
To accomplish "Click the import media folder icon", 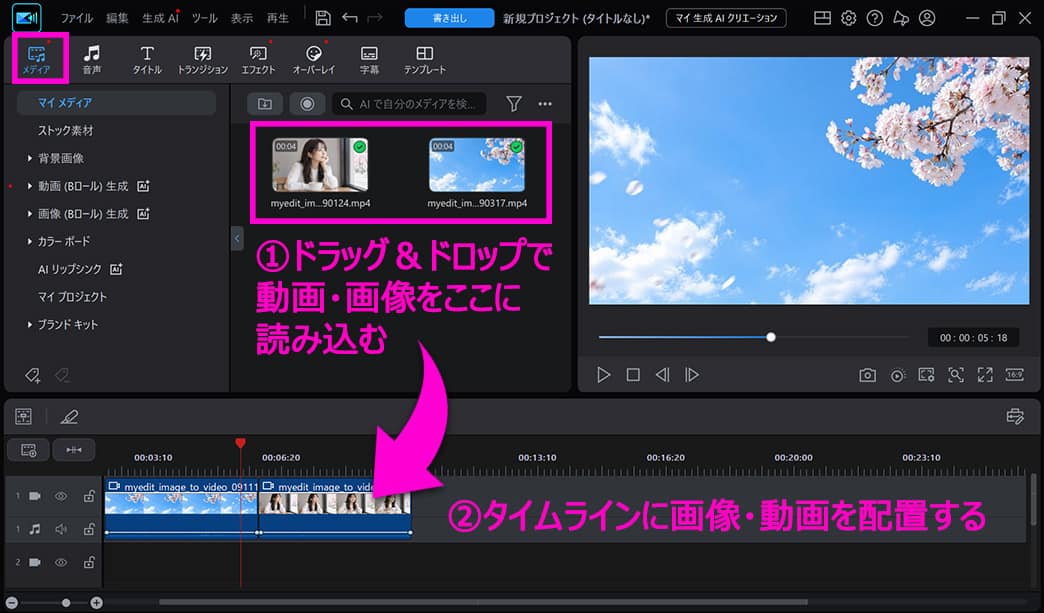I will pos(265,104).
